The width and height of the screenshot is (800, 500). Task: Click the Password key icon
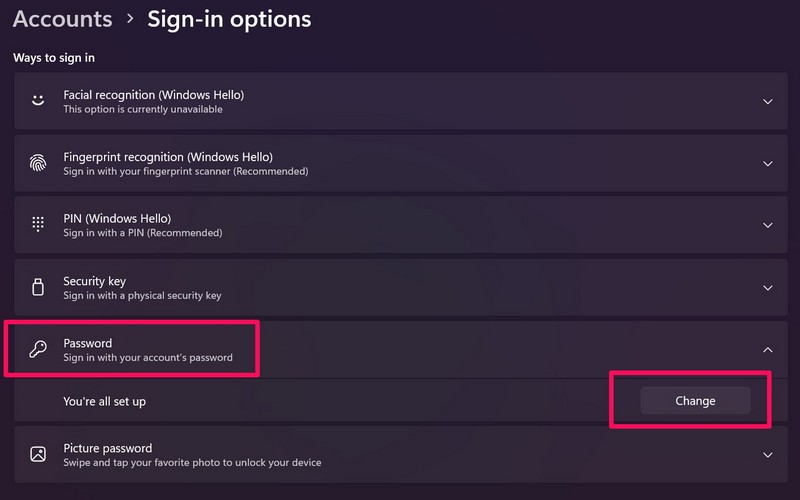point(38,349)
